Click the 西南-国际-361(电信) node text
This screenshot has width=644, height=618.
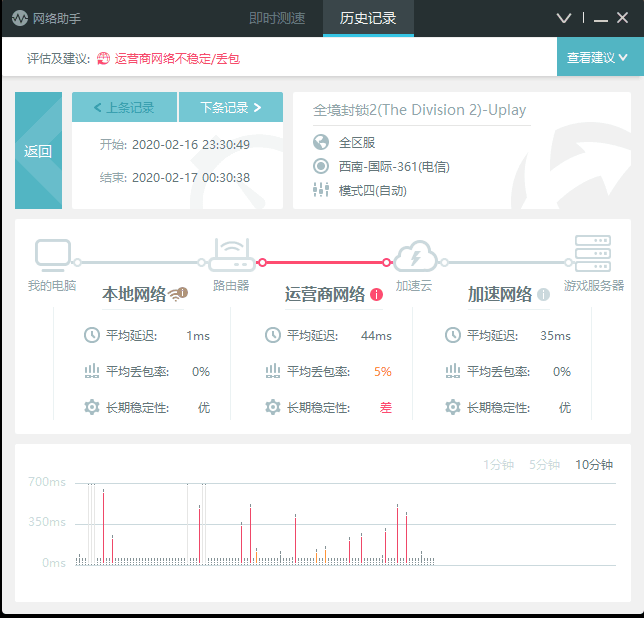pyautogui.click(x=394, y=166)
